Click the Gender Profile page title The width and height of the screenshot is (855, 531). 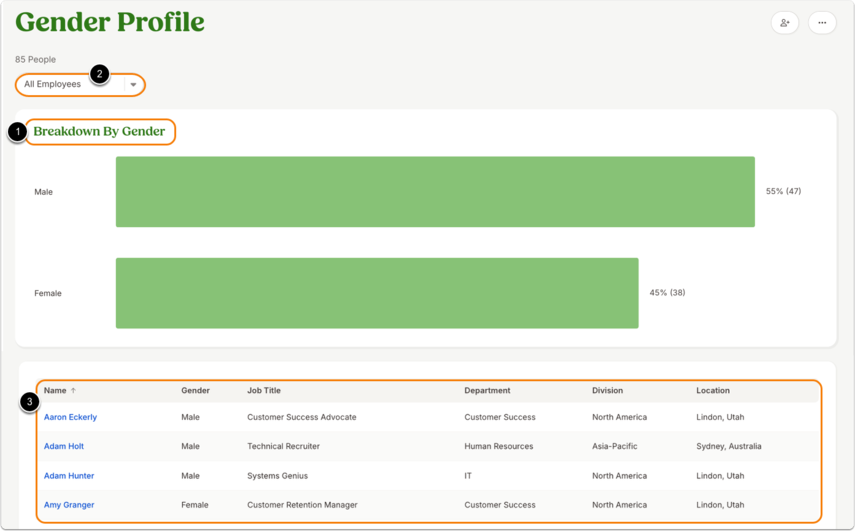click(x=110, y=22)
